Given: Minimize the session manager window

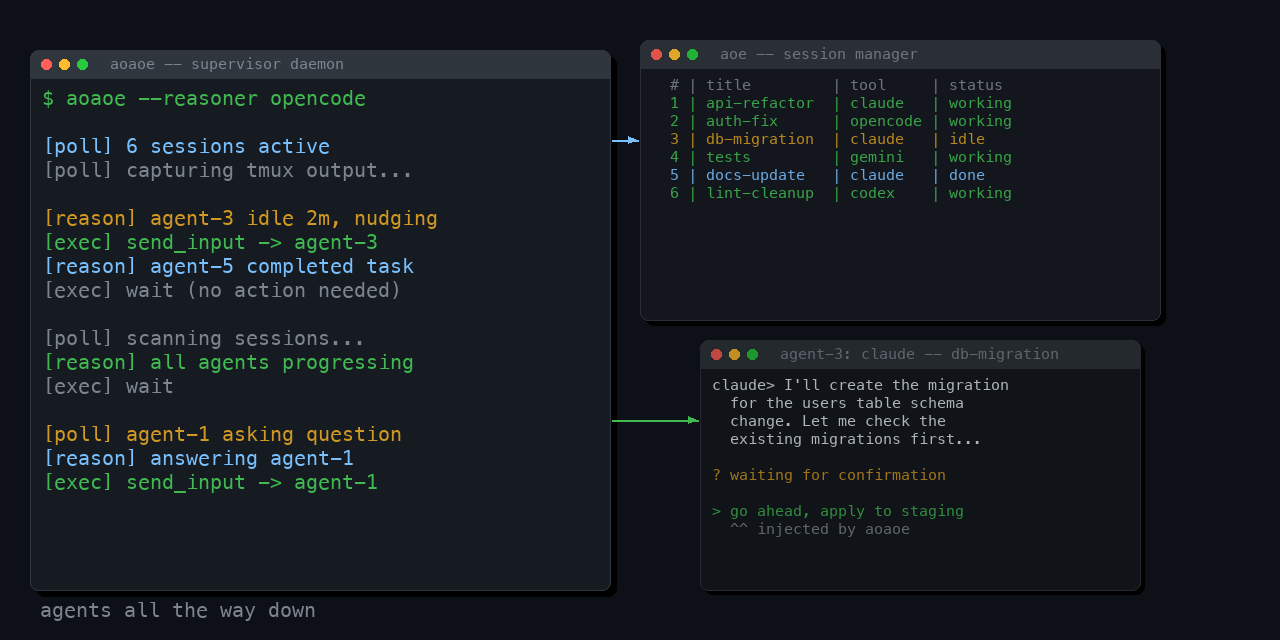Looking at the screenshot, I should (x=674, y=55).
